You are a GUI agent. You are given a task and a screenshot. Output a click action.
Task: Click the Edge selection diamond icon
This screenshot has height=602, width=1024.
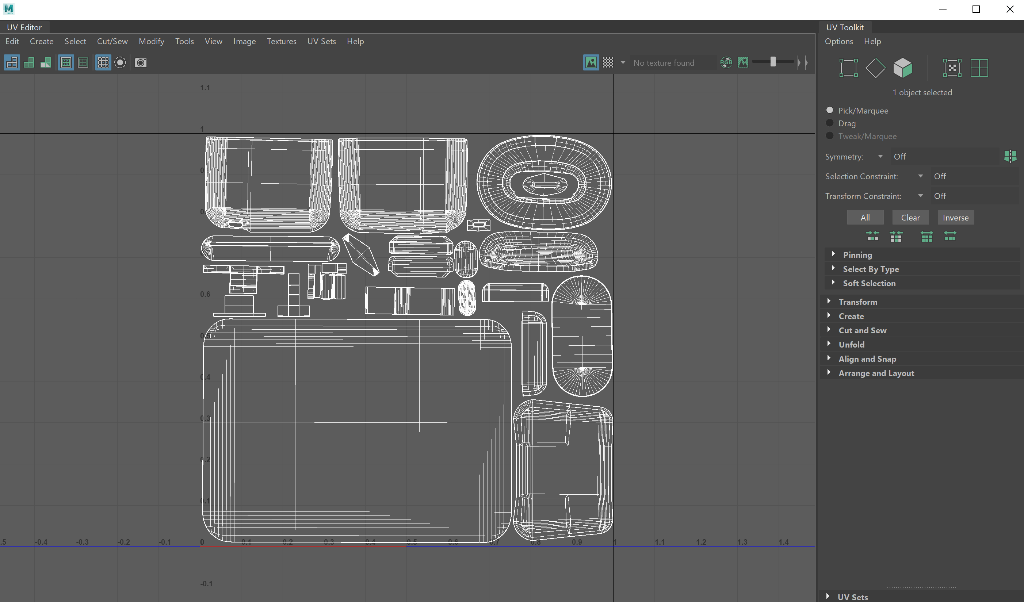click(x=876, y=68)
